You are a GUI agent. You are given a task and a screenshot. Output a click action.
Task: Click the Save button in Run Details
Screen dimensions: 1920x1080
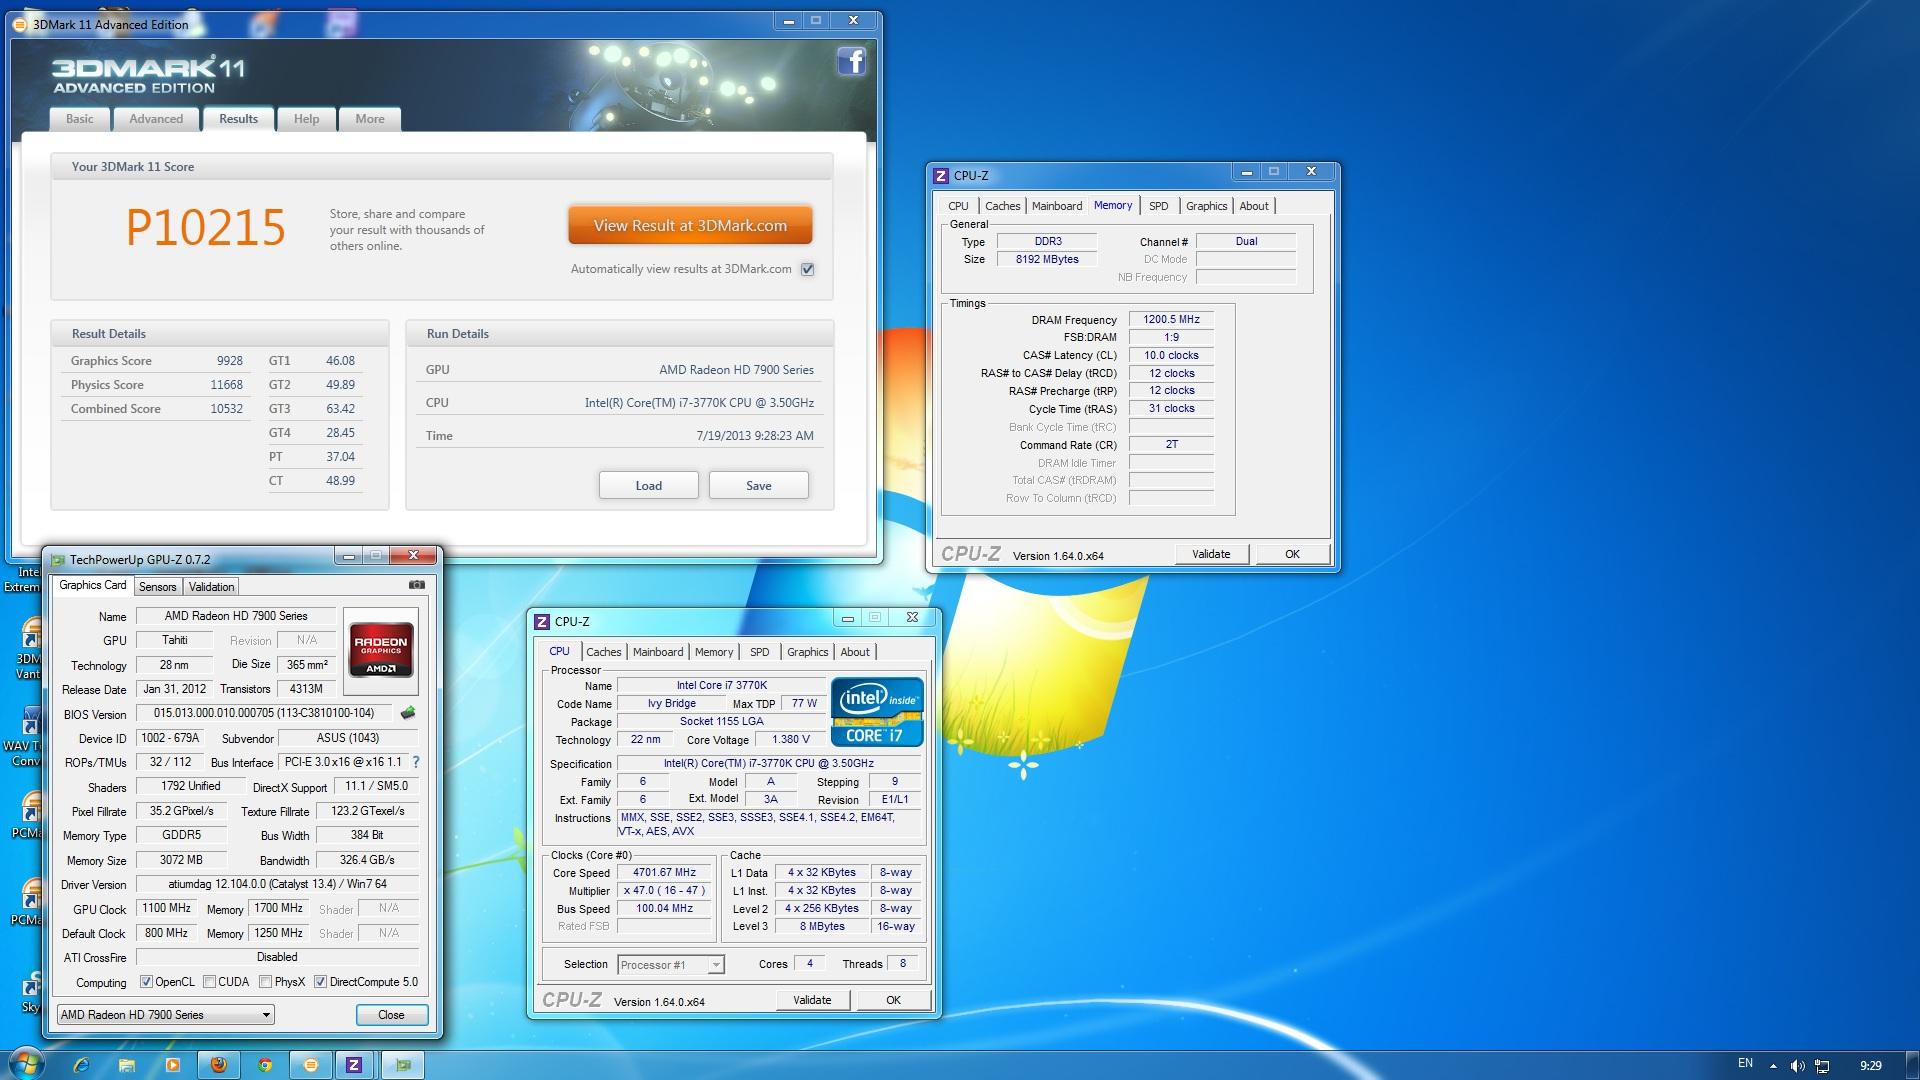pyautogui.click(x=759, y=486)
